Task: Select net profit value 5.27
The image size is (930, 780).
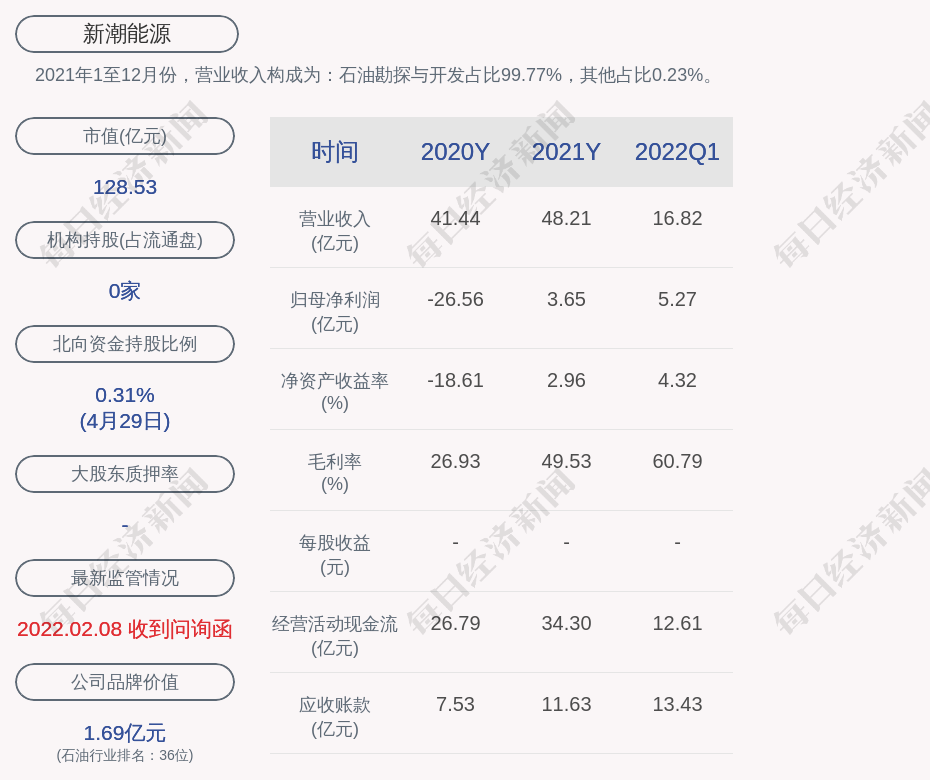Action: [x=677, y=299]
